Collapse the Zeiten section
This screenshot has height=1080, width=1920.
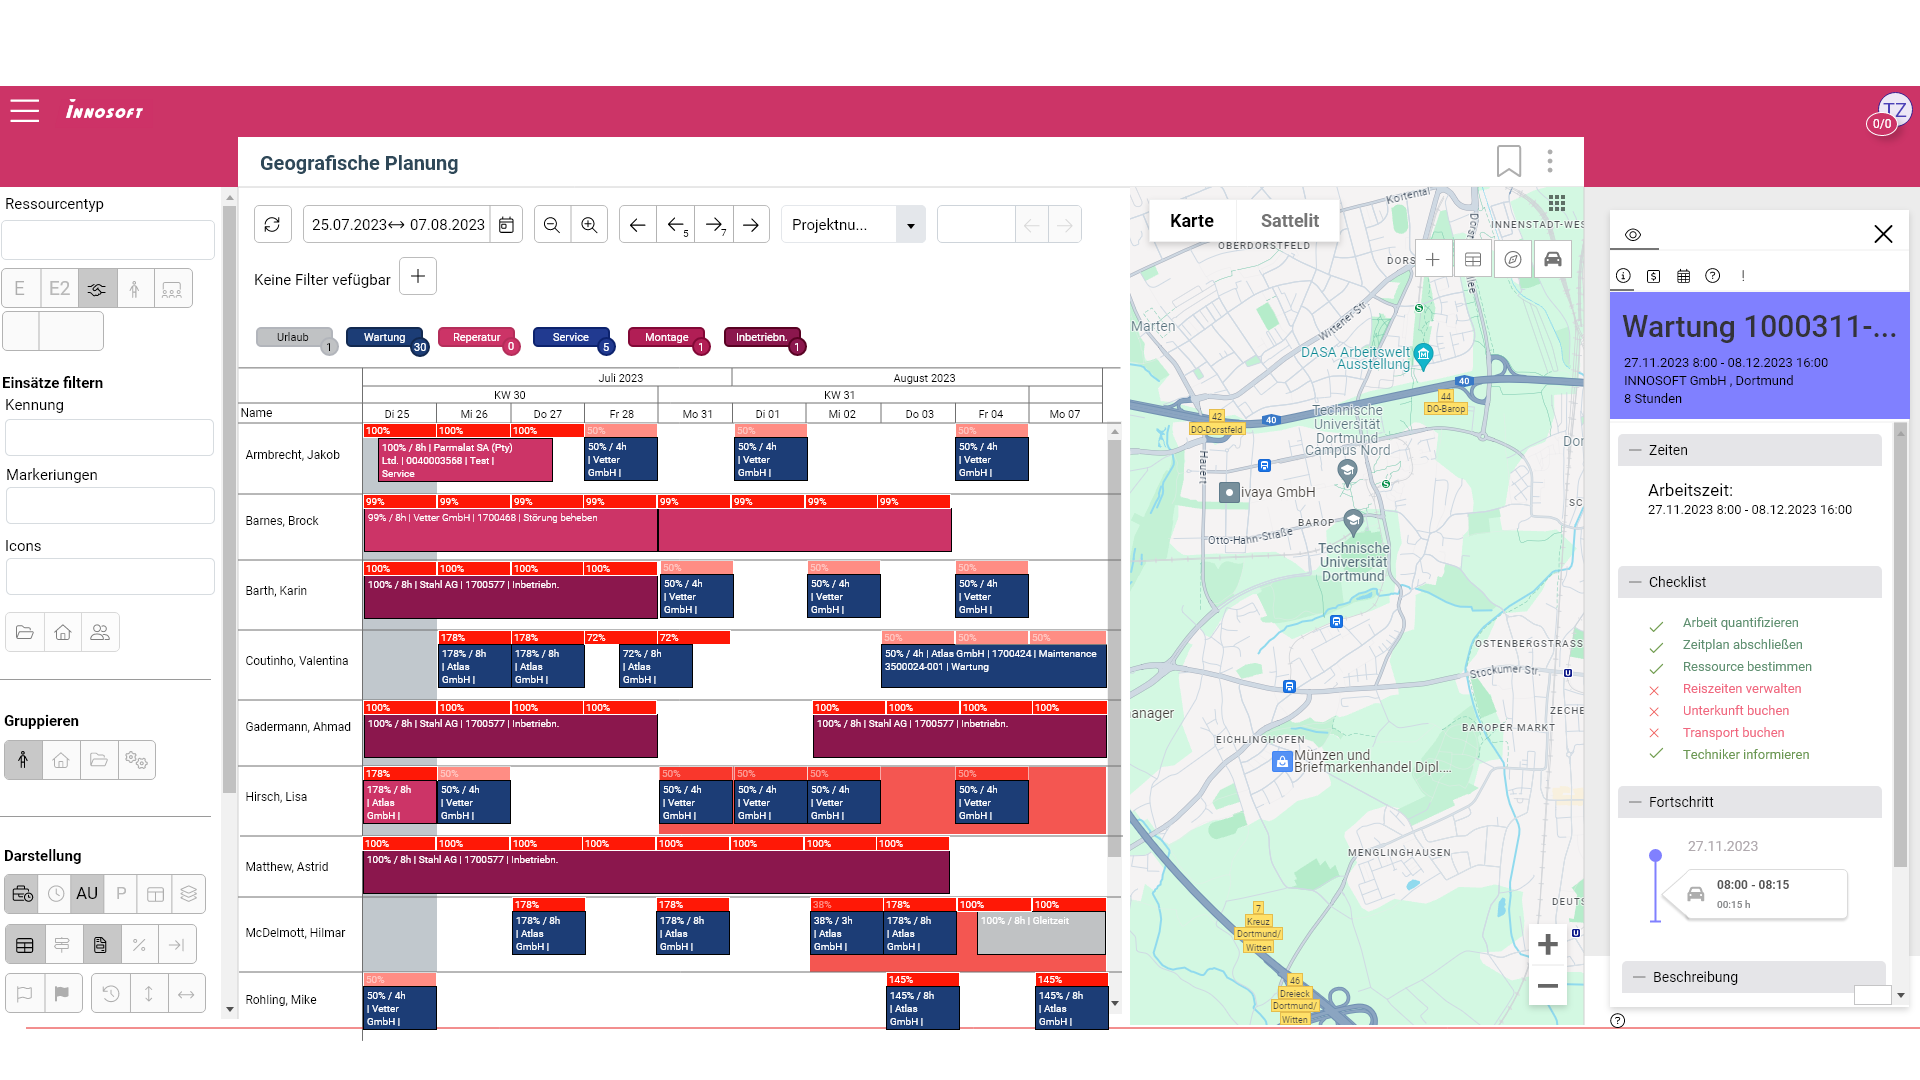(1638, 450)
